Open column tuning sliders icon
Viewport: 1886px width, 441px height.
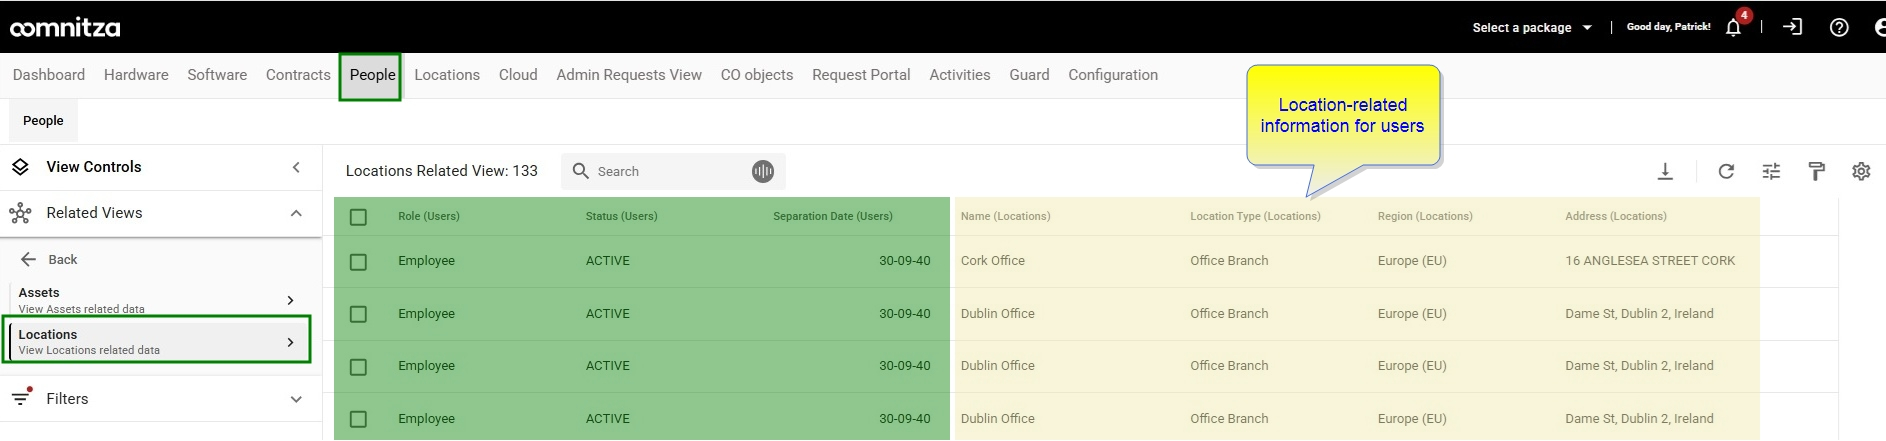[1771, 172]
